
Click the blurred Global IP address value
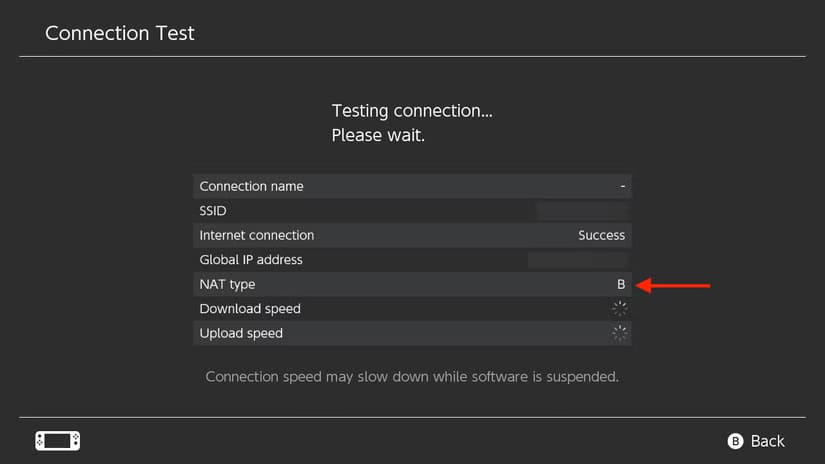click(x=578, y=260)
